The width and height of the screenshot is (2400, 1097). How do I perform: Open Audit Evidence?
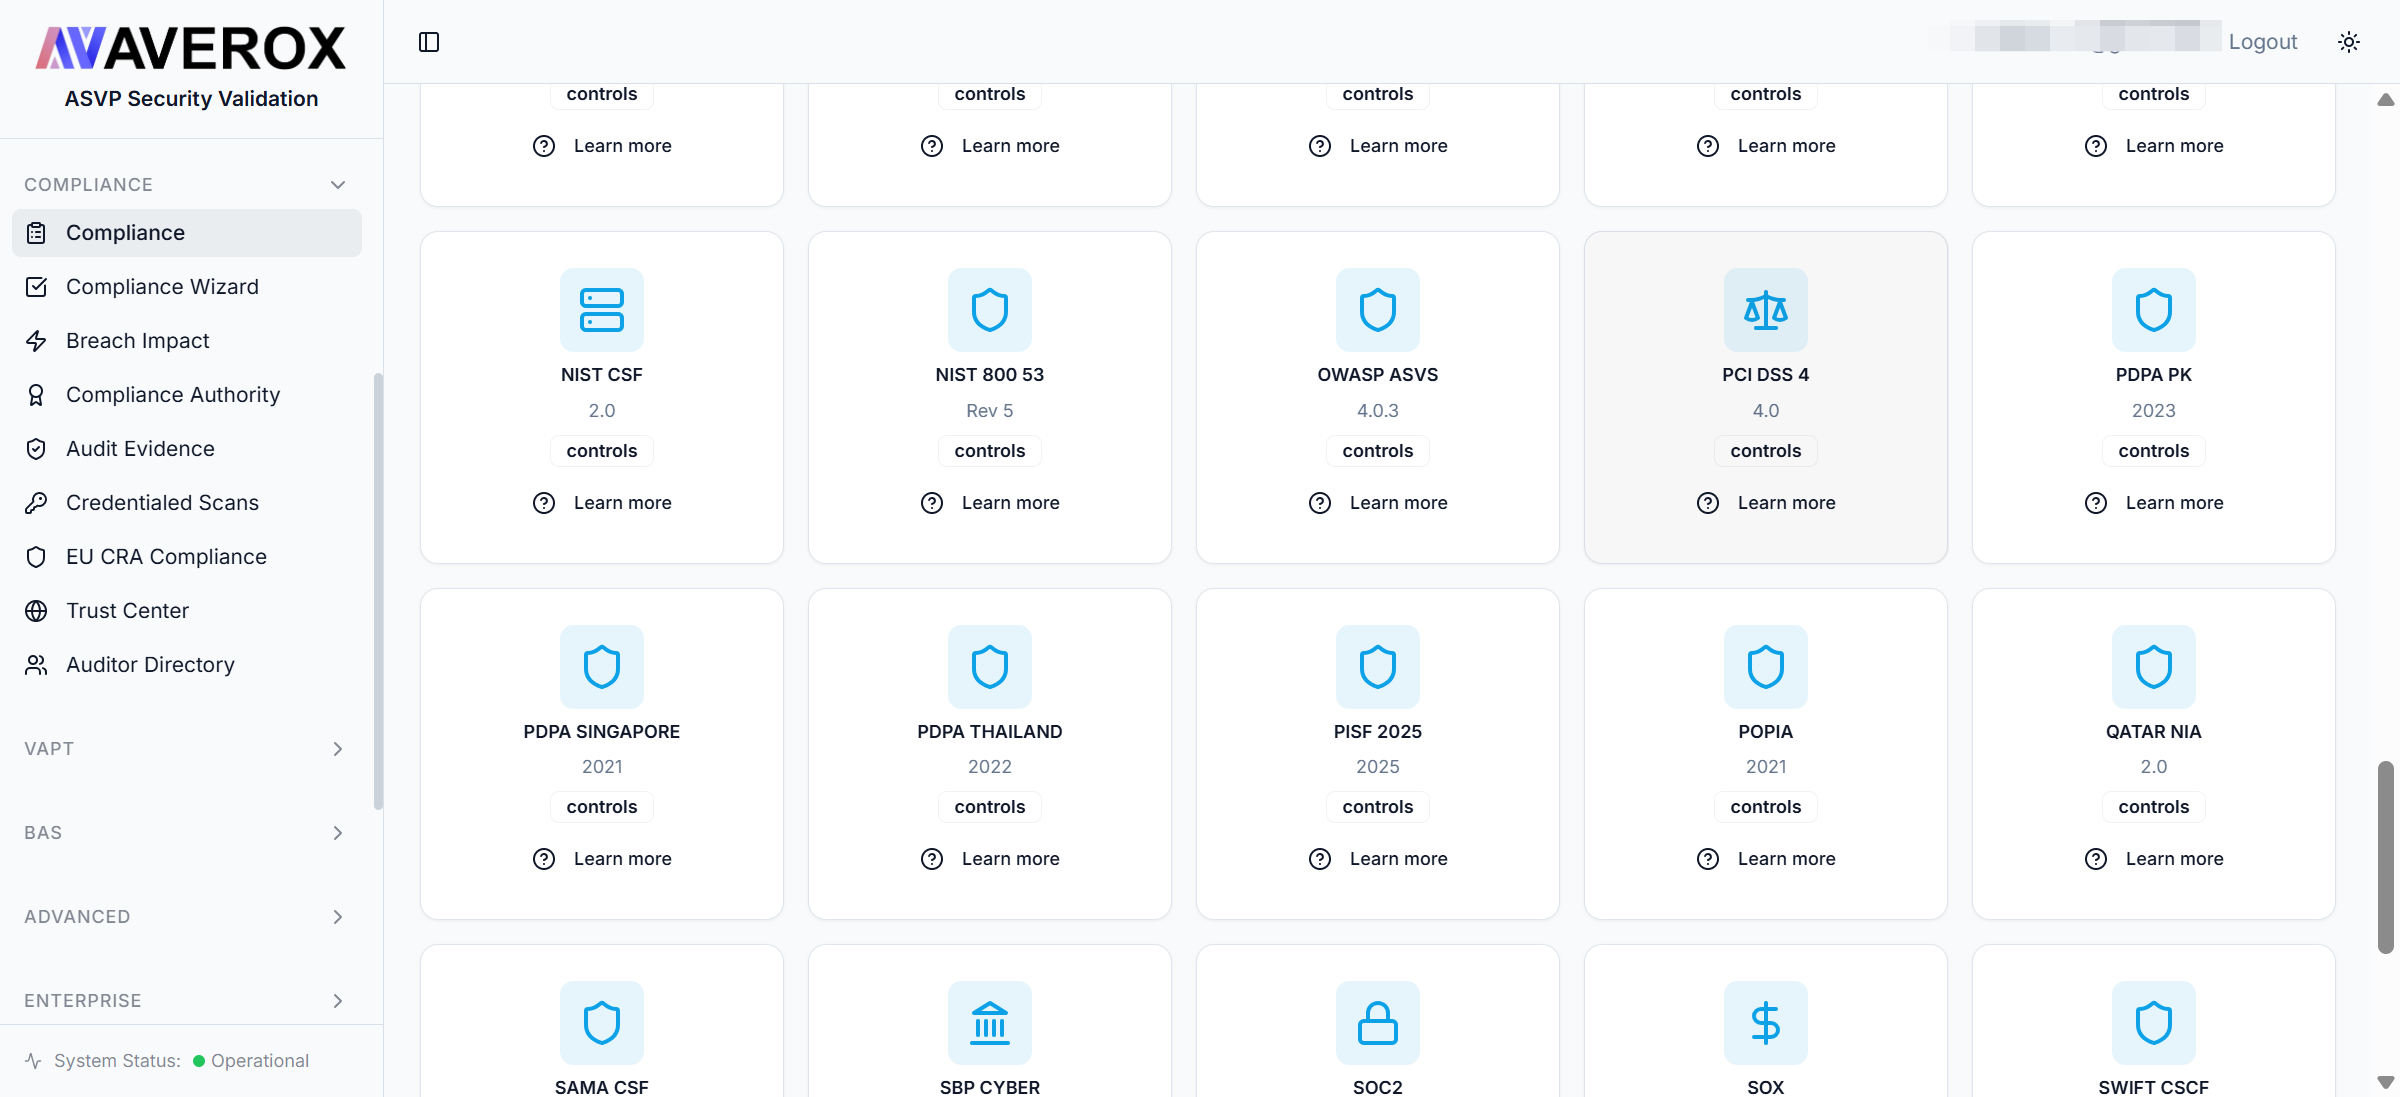(x=187, y=449)
